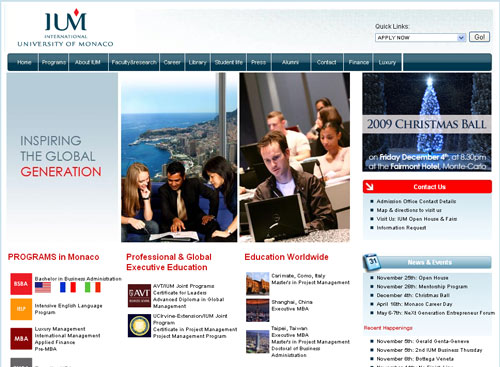Open Admission Office Contact Details link

pyautogui.click(x=416, y=201)
